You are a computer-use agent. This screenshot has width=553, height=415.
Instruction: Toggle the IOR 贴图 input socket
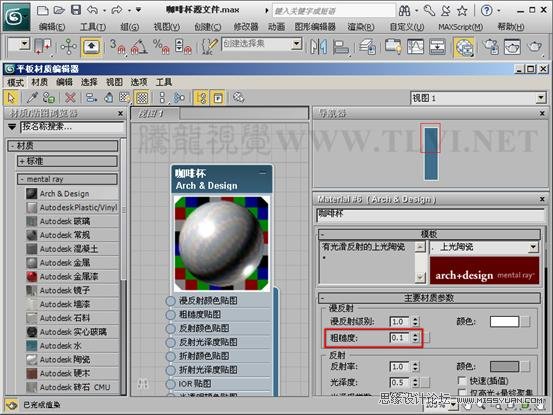point(171,384)
